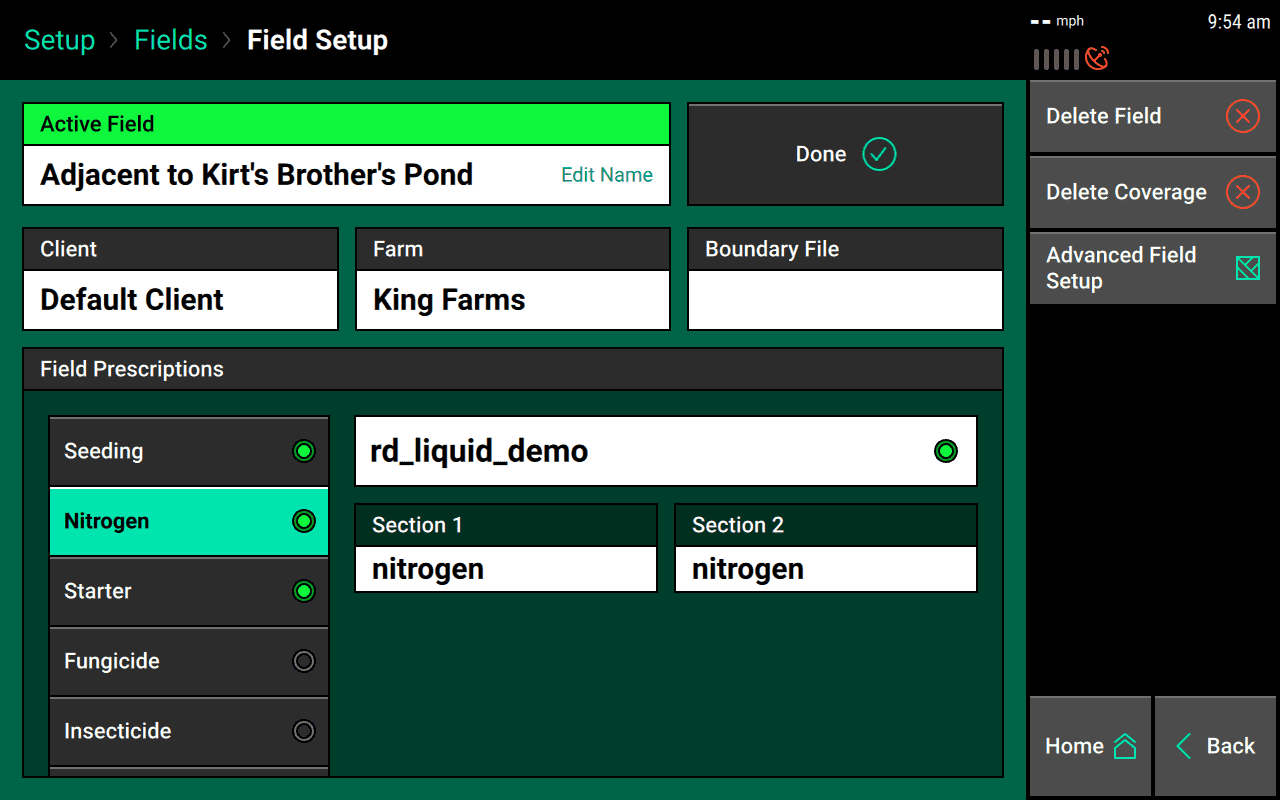Click the Back chevron icon

pyautogui.click(x=1184, y=746)
